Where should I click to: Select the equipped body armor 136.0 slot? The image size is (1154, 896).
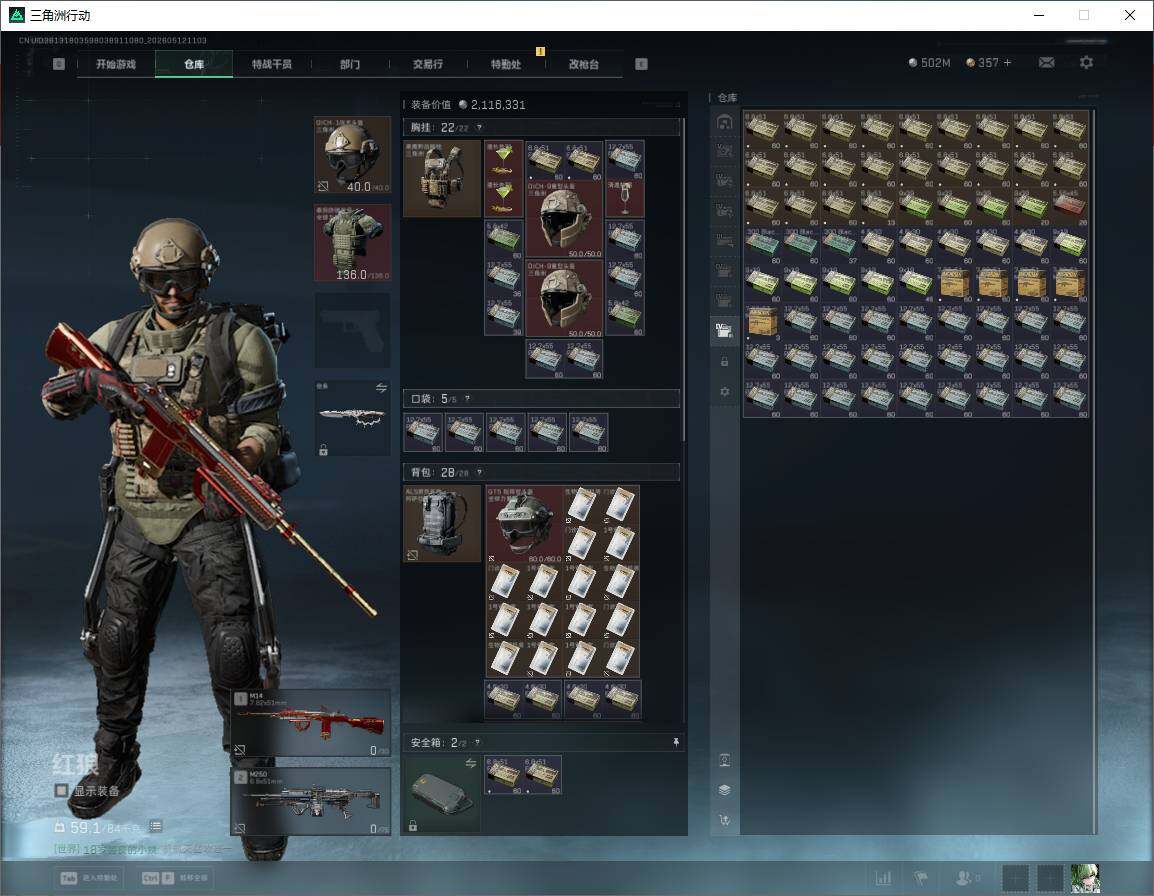click(x=353, y=243)
